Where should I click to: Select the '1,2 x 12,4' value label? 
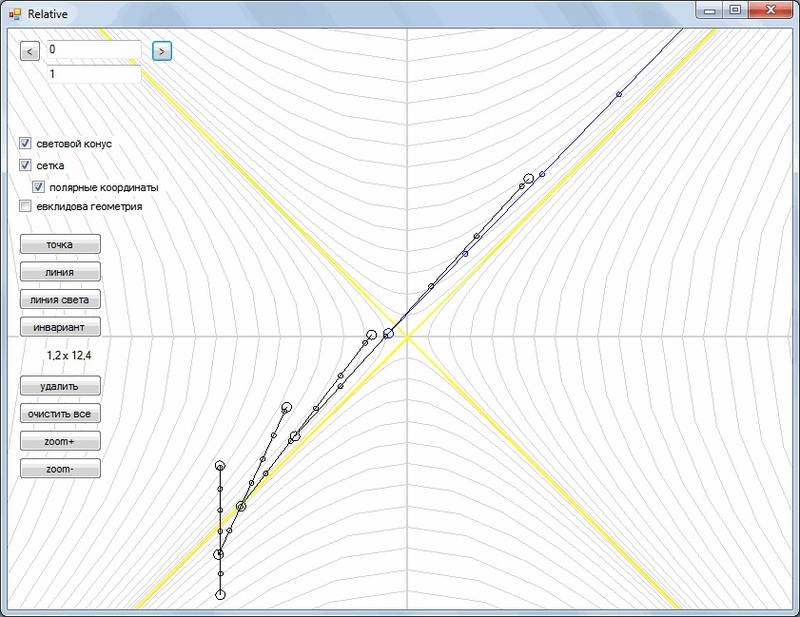tap(69, 356)
